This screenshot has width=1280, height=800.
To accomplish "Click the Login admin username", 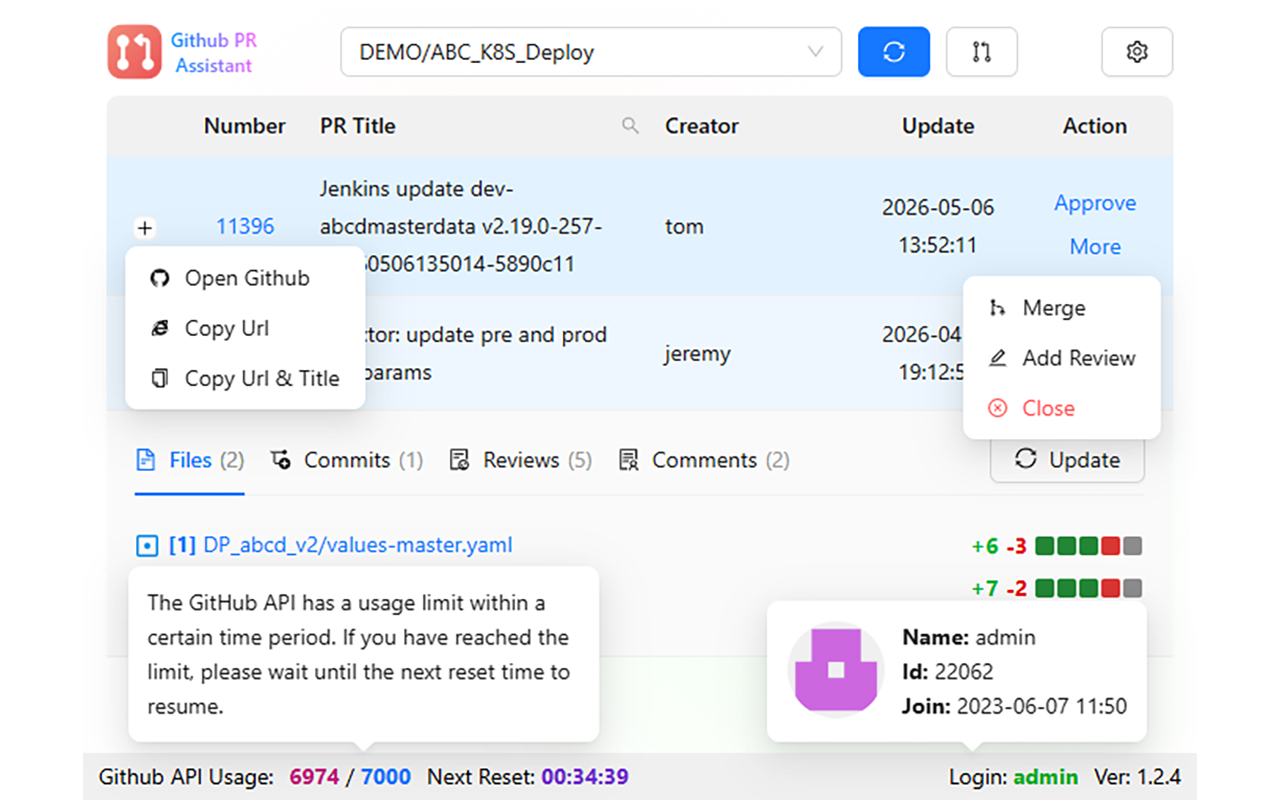I will (x=1046, y=777).
